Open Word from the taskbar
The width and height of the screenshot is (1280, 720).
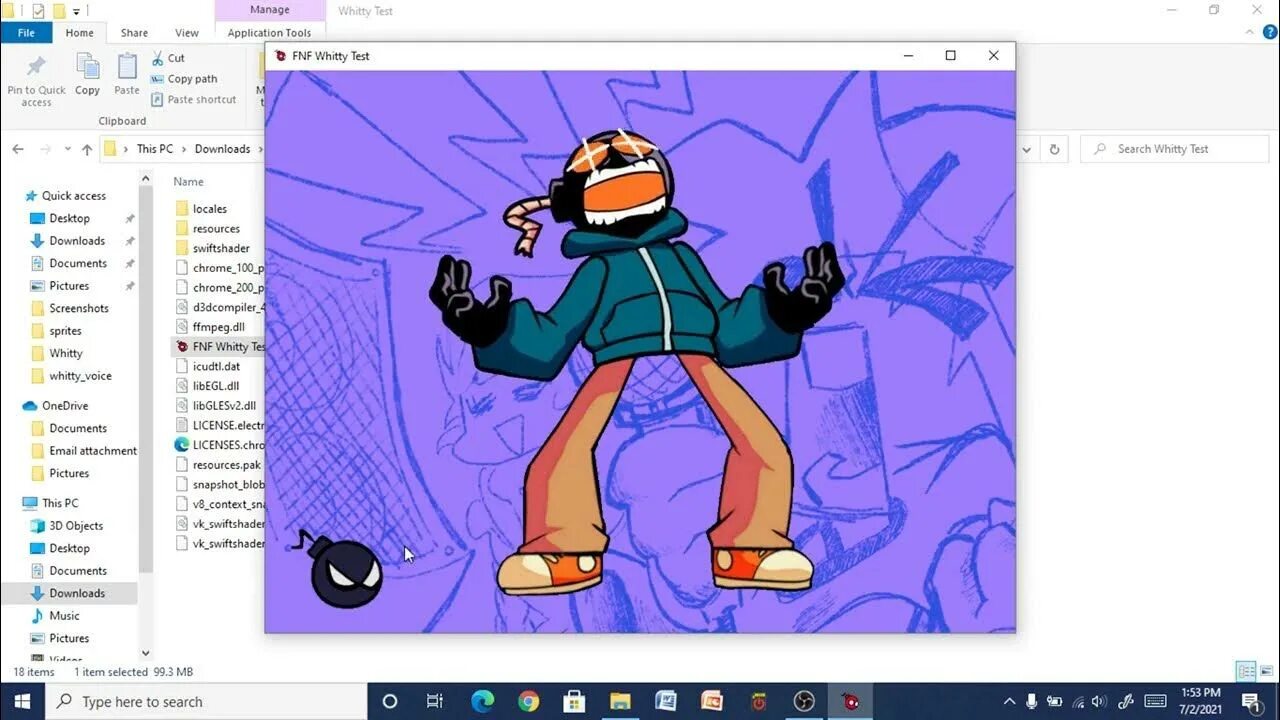666,701
